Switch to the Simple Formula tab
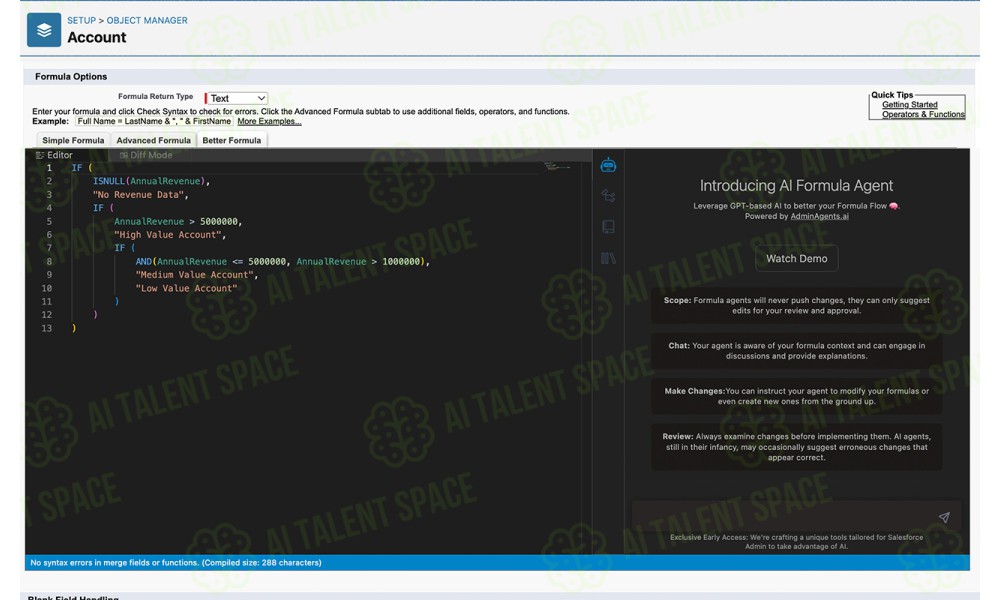 point(73,140)
